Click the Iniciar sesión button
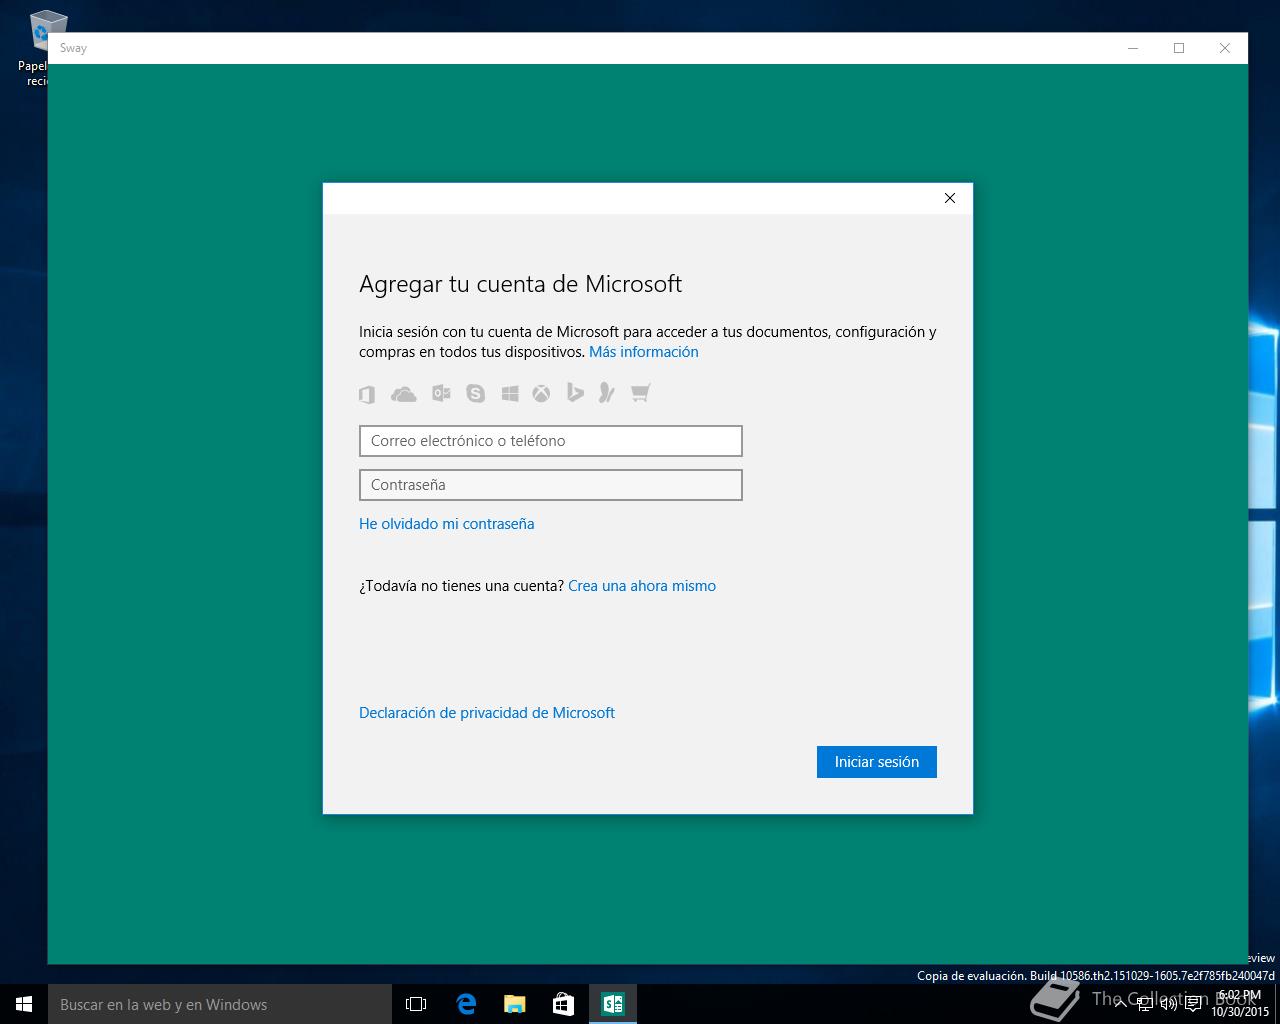Viewport: 1280px width, 1024px height. [x=877, y=762]
